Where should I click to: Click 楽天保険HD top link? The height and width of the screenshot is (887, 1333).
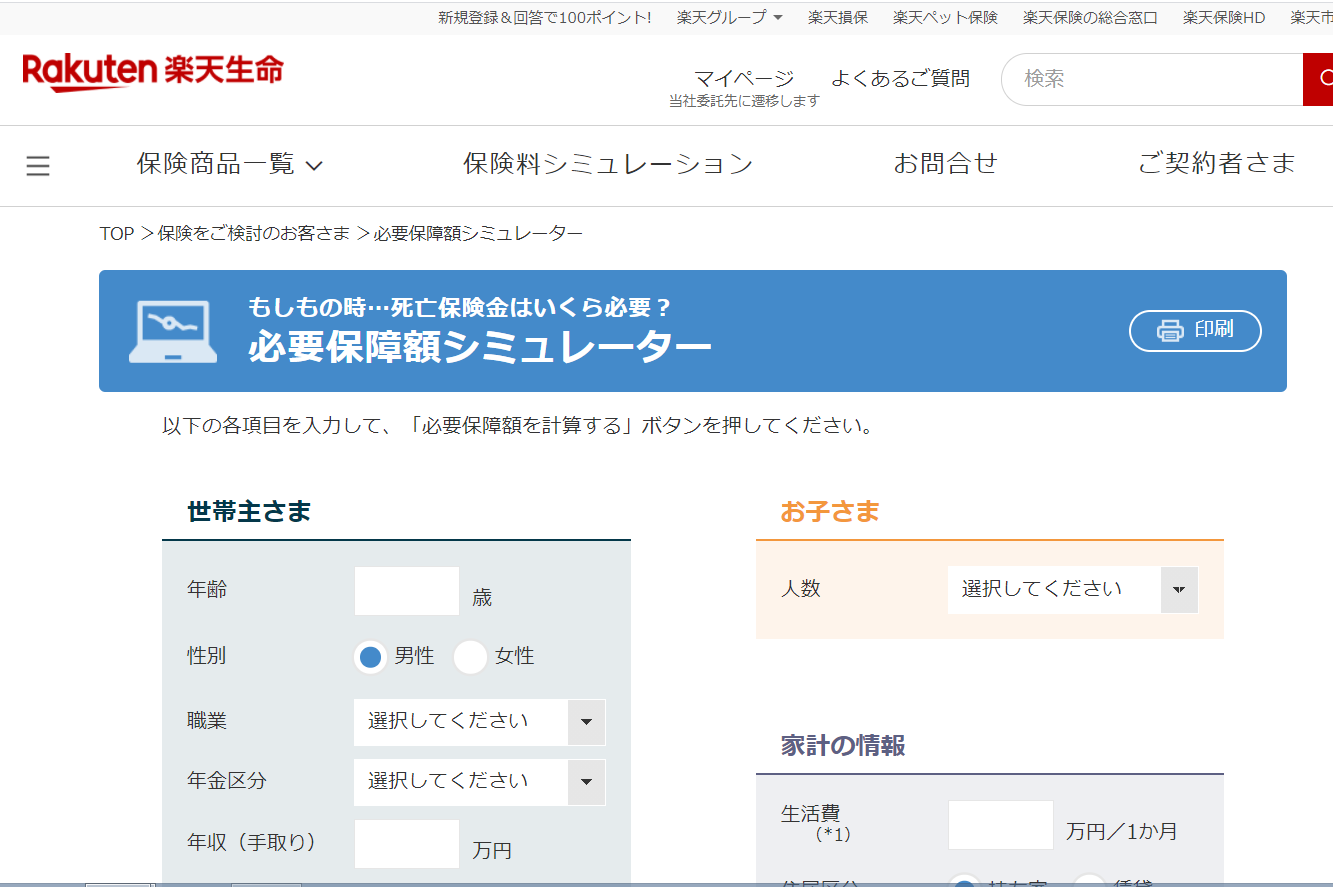coord(1224,17)
